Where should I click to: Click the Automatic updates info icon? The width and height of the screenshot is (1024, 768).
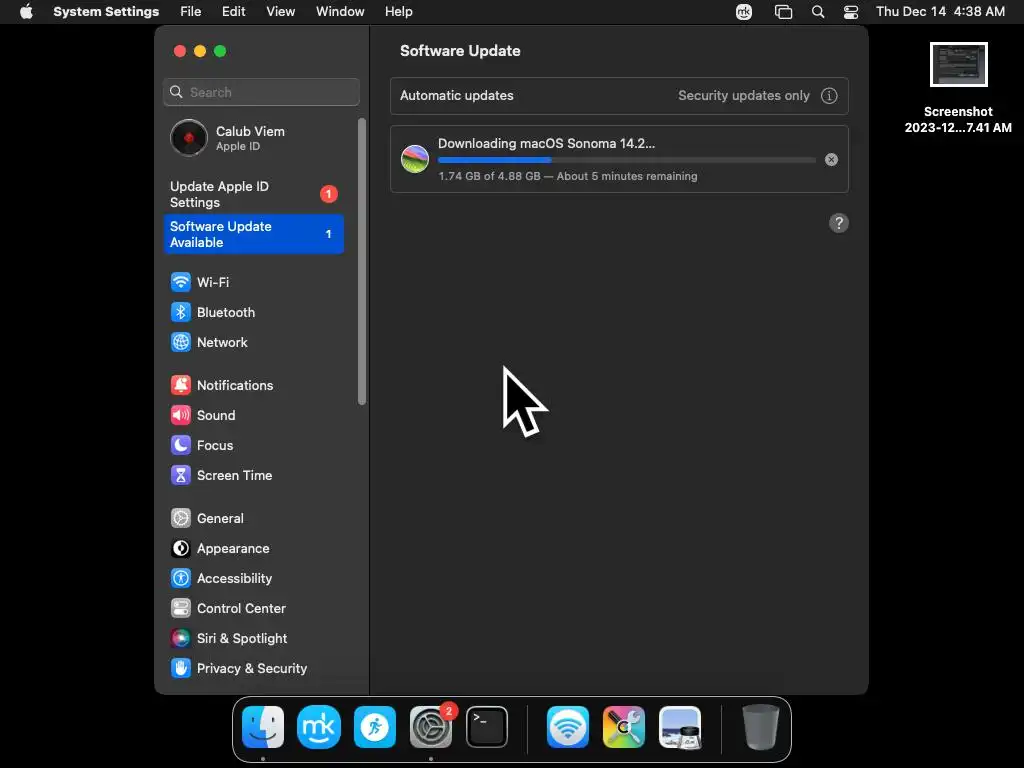(x=829, y=96)
